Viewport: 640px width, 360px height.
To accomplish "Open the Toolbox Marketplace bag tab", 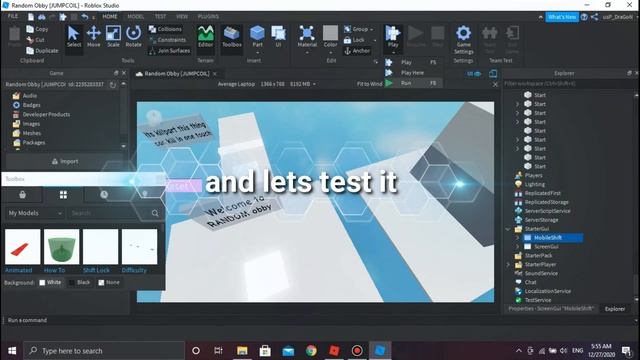I will pos(22,195).
